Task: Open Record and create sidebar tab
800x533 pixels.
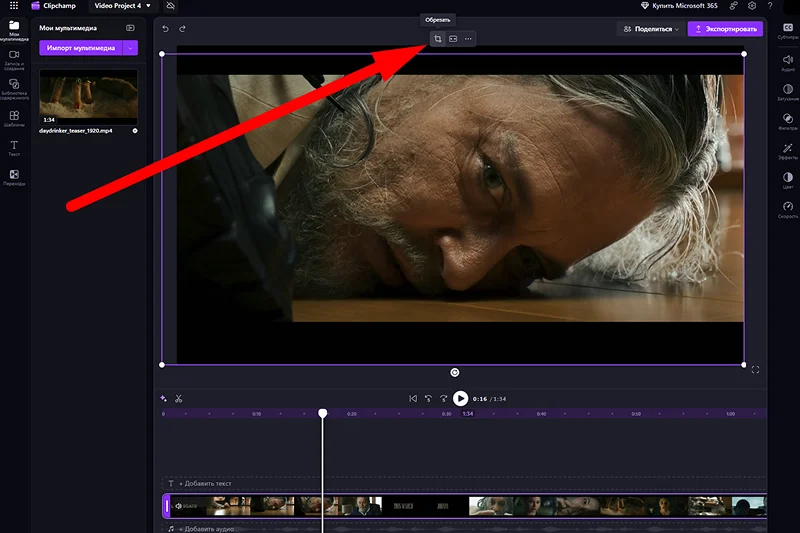Action: click(x=14, y=60)
